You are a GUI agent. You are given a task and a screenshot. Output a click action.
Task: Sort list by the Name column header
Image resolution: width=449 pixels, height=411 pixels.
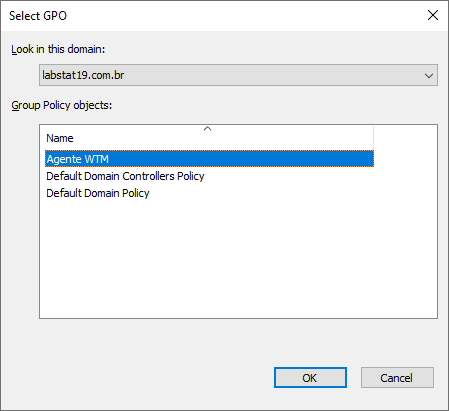(209, 138)
